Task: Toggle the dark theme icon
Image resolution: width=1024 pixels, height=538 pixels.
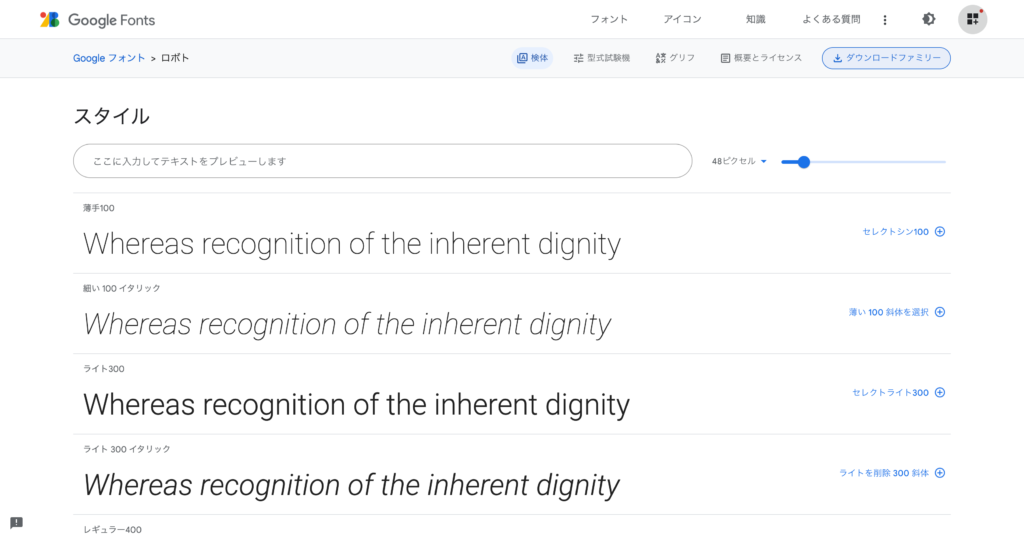Action: pyautogui.click(x=929, y=19)
